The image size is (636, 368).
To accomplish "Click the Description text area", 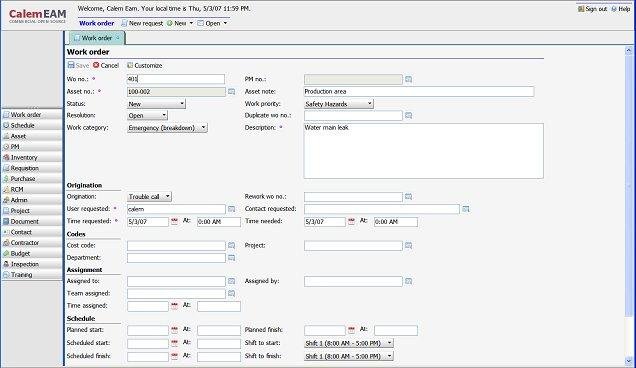I will click(423, 151).
